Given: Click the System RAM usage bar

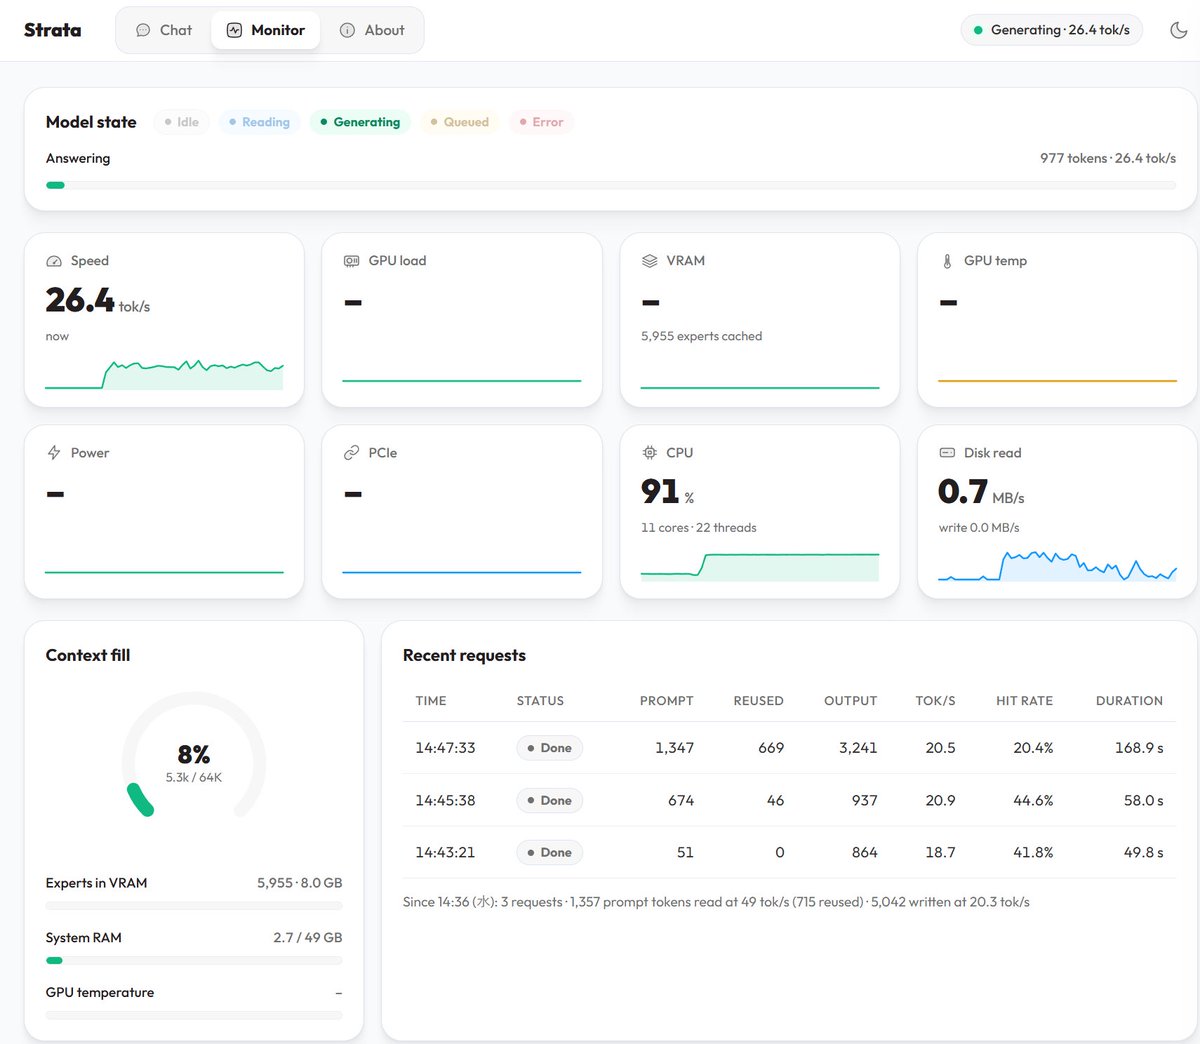Looking at the screenshot, I should tap(194, 960).
